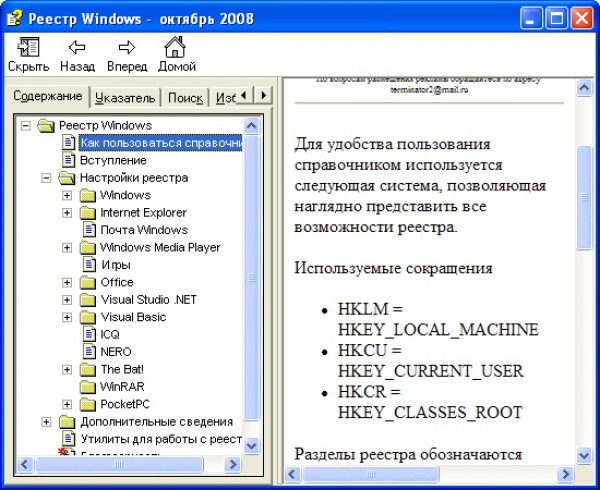Click the page icon next to Игры
600x490 pixels.
tap(89, 264)
